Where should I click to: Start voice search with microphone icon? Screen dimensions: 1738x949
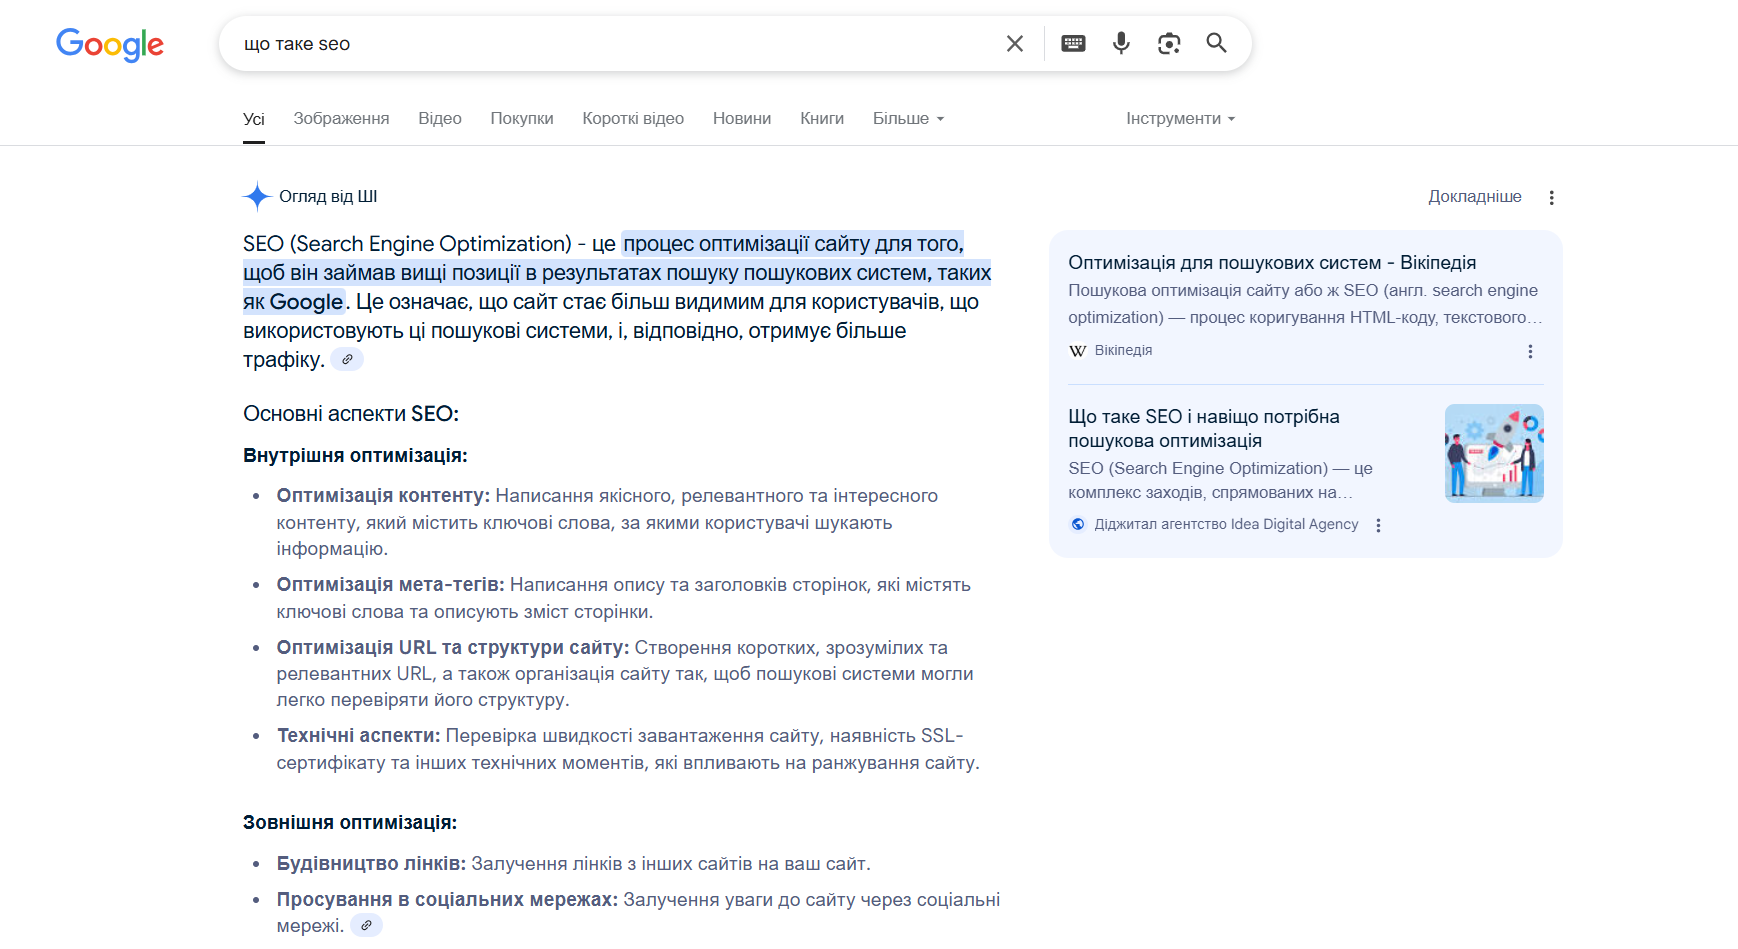(1121, 43)
